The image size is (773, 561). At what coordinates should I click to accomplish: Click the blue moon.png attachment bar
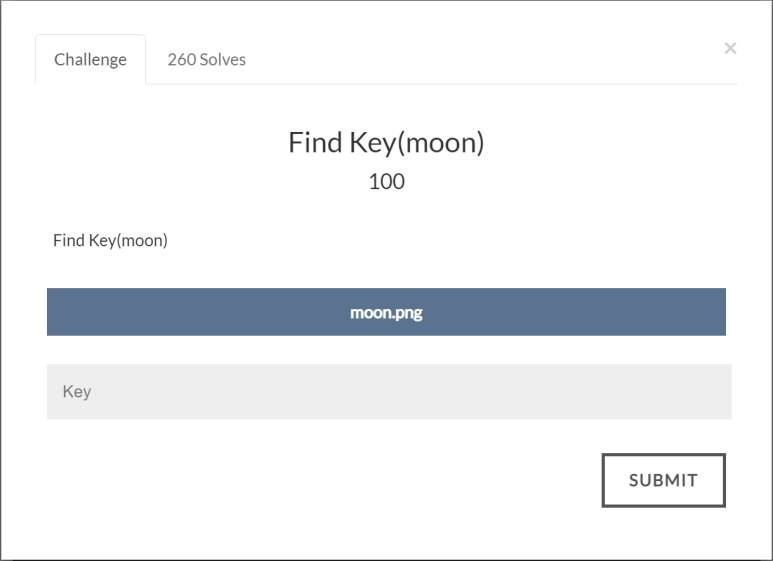tap(386, 312)
